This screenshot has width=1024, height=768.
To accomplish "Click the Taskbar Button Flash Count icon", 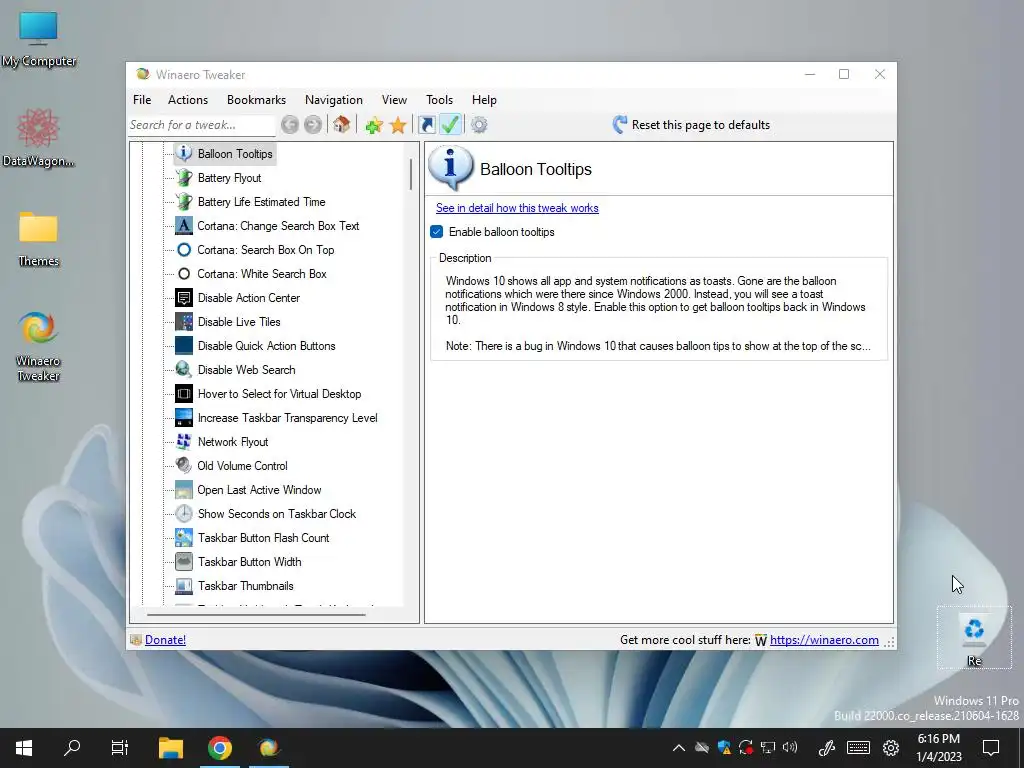I will (x=184, y=537).
